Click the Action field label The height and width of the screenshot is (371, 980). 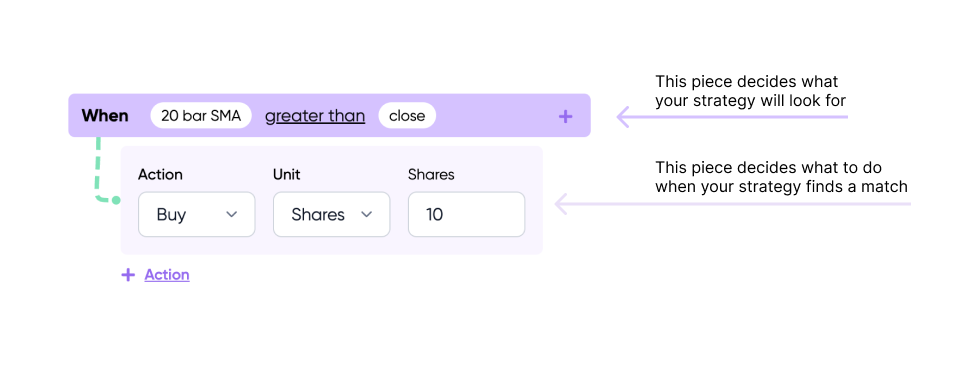[x=160, y=175]
